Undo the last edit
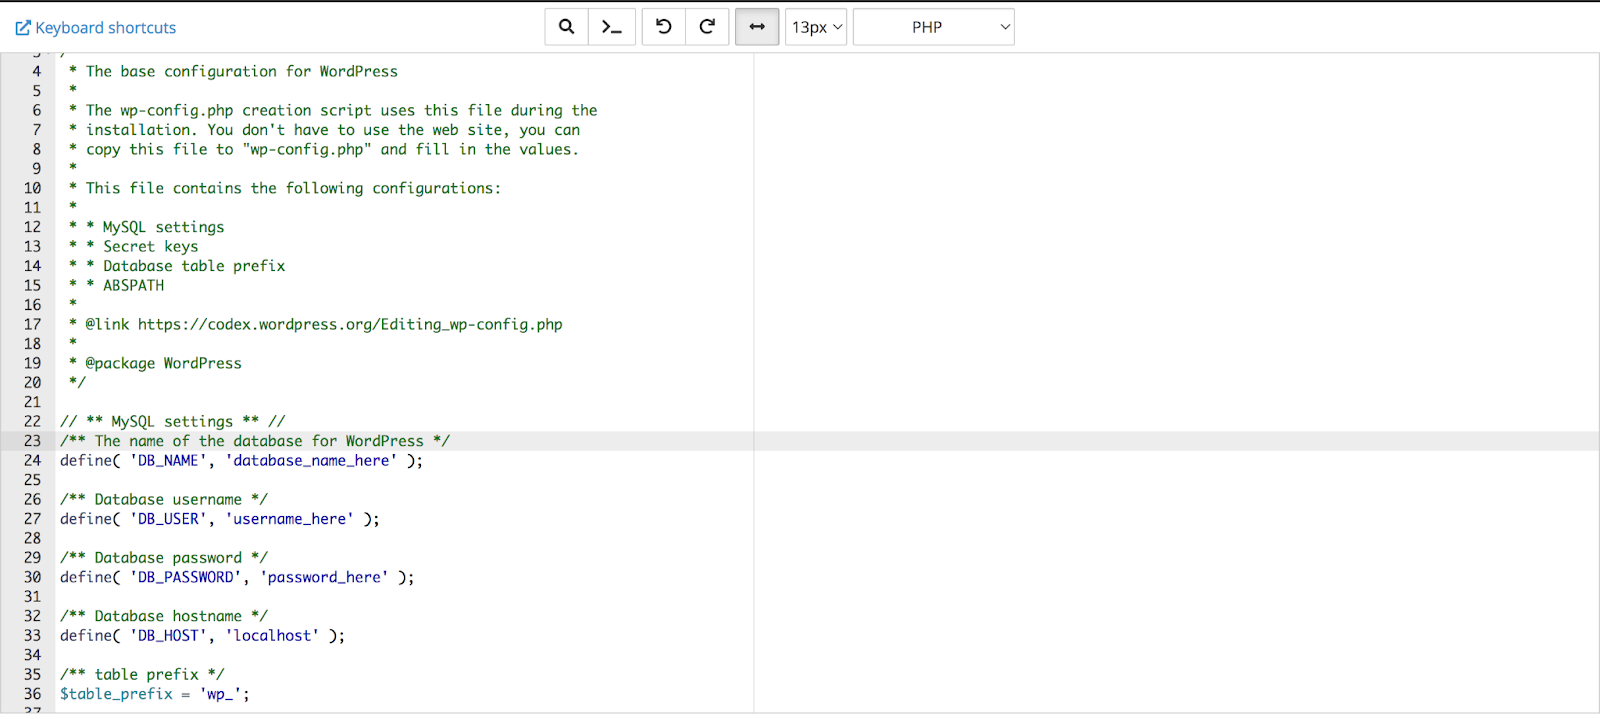The image size is (1600, 719). [663, 27]
